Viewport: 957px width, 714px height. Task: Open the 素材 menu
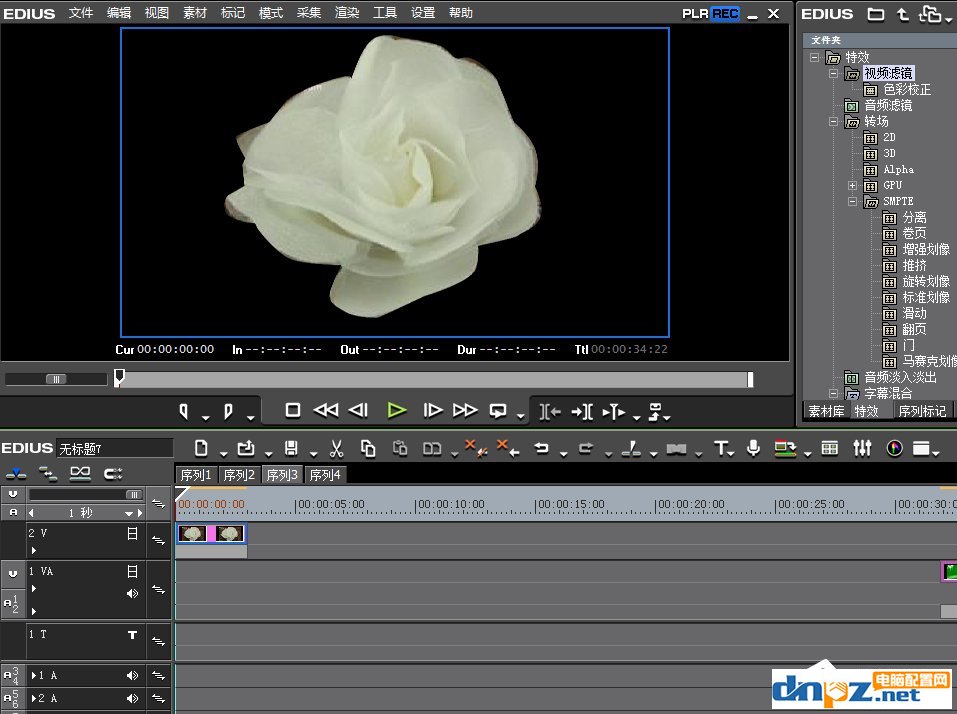[195, 13]
